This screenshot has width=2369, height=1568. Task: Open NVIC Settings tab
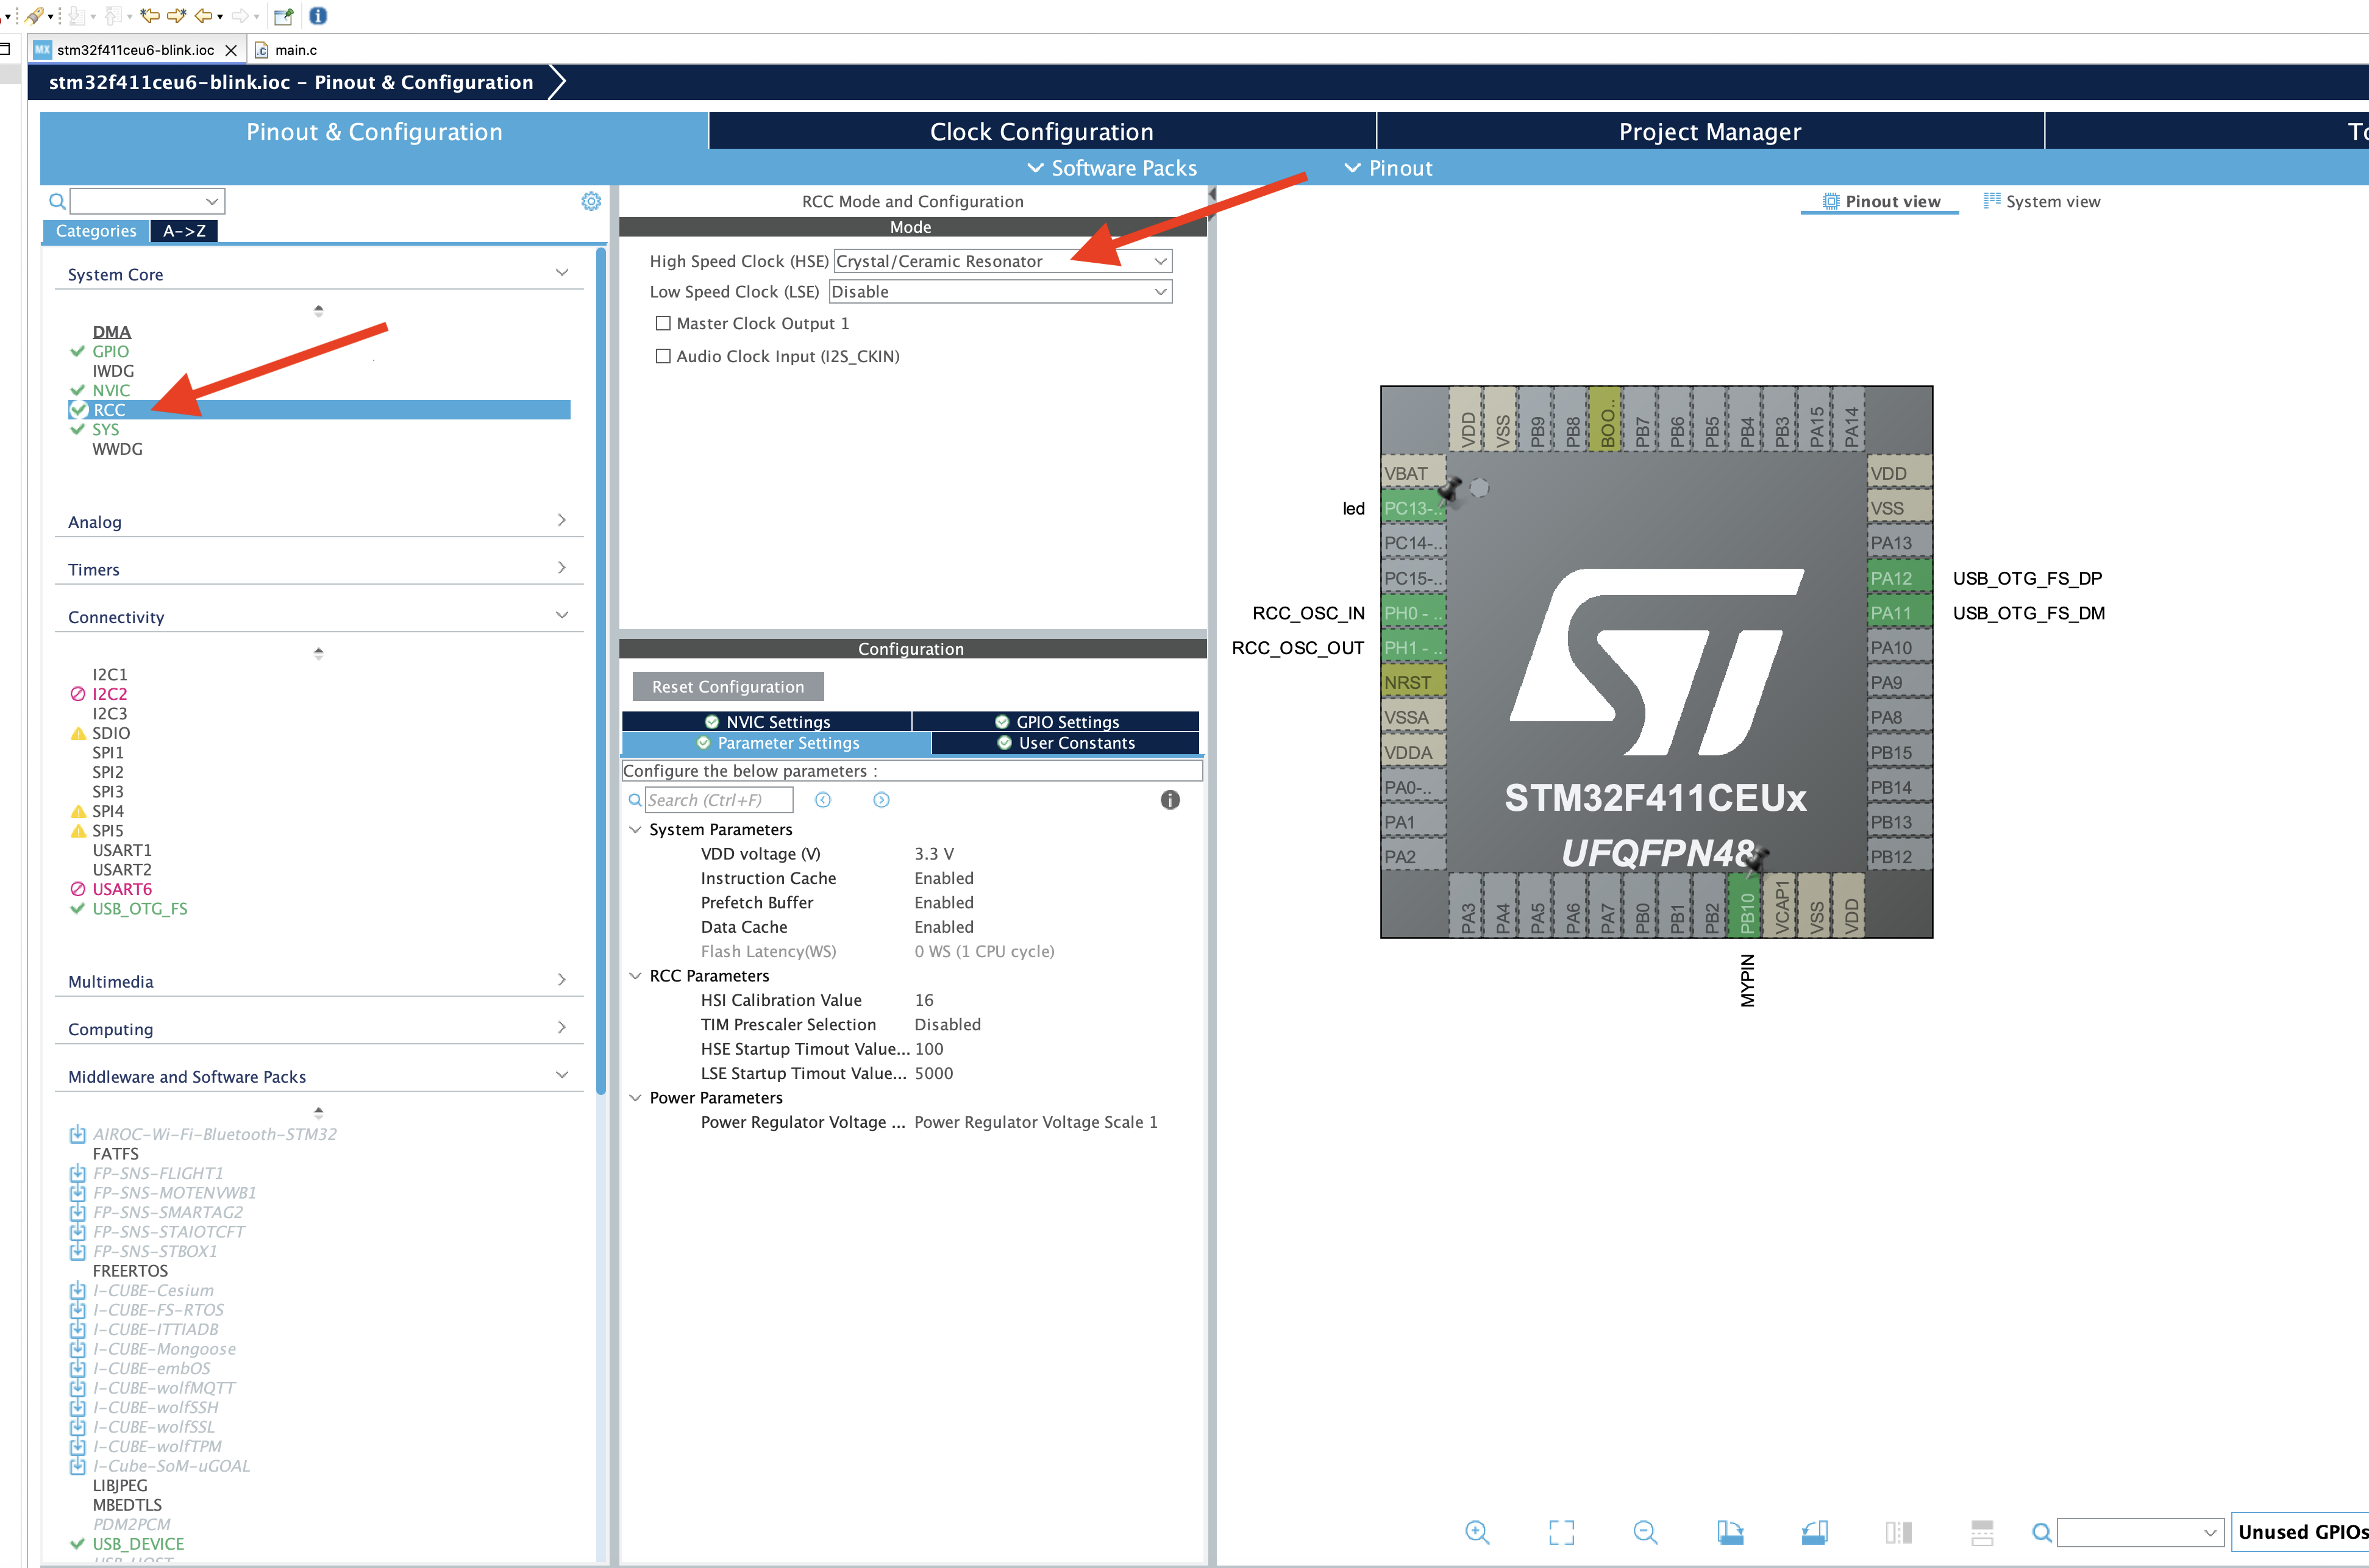click(x=767, y=721)
